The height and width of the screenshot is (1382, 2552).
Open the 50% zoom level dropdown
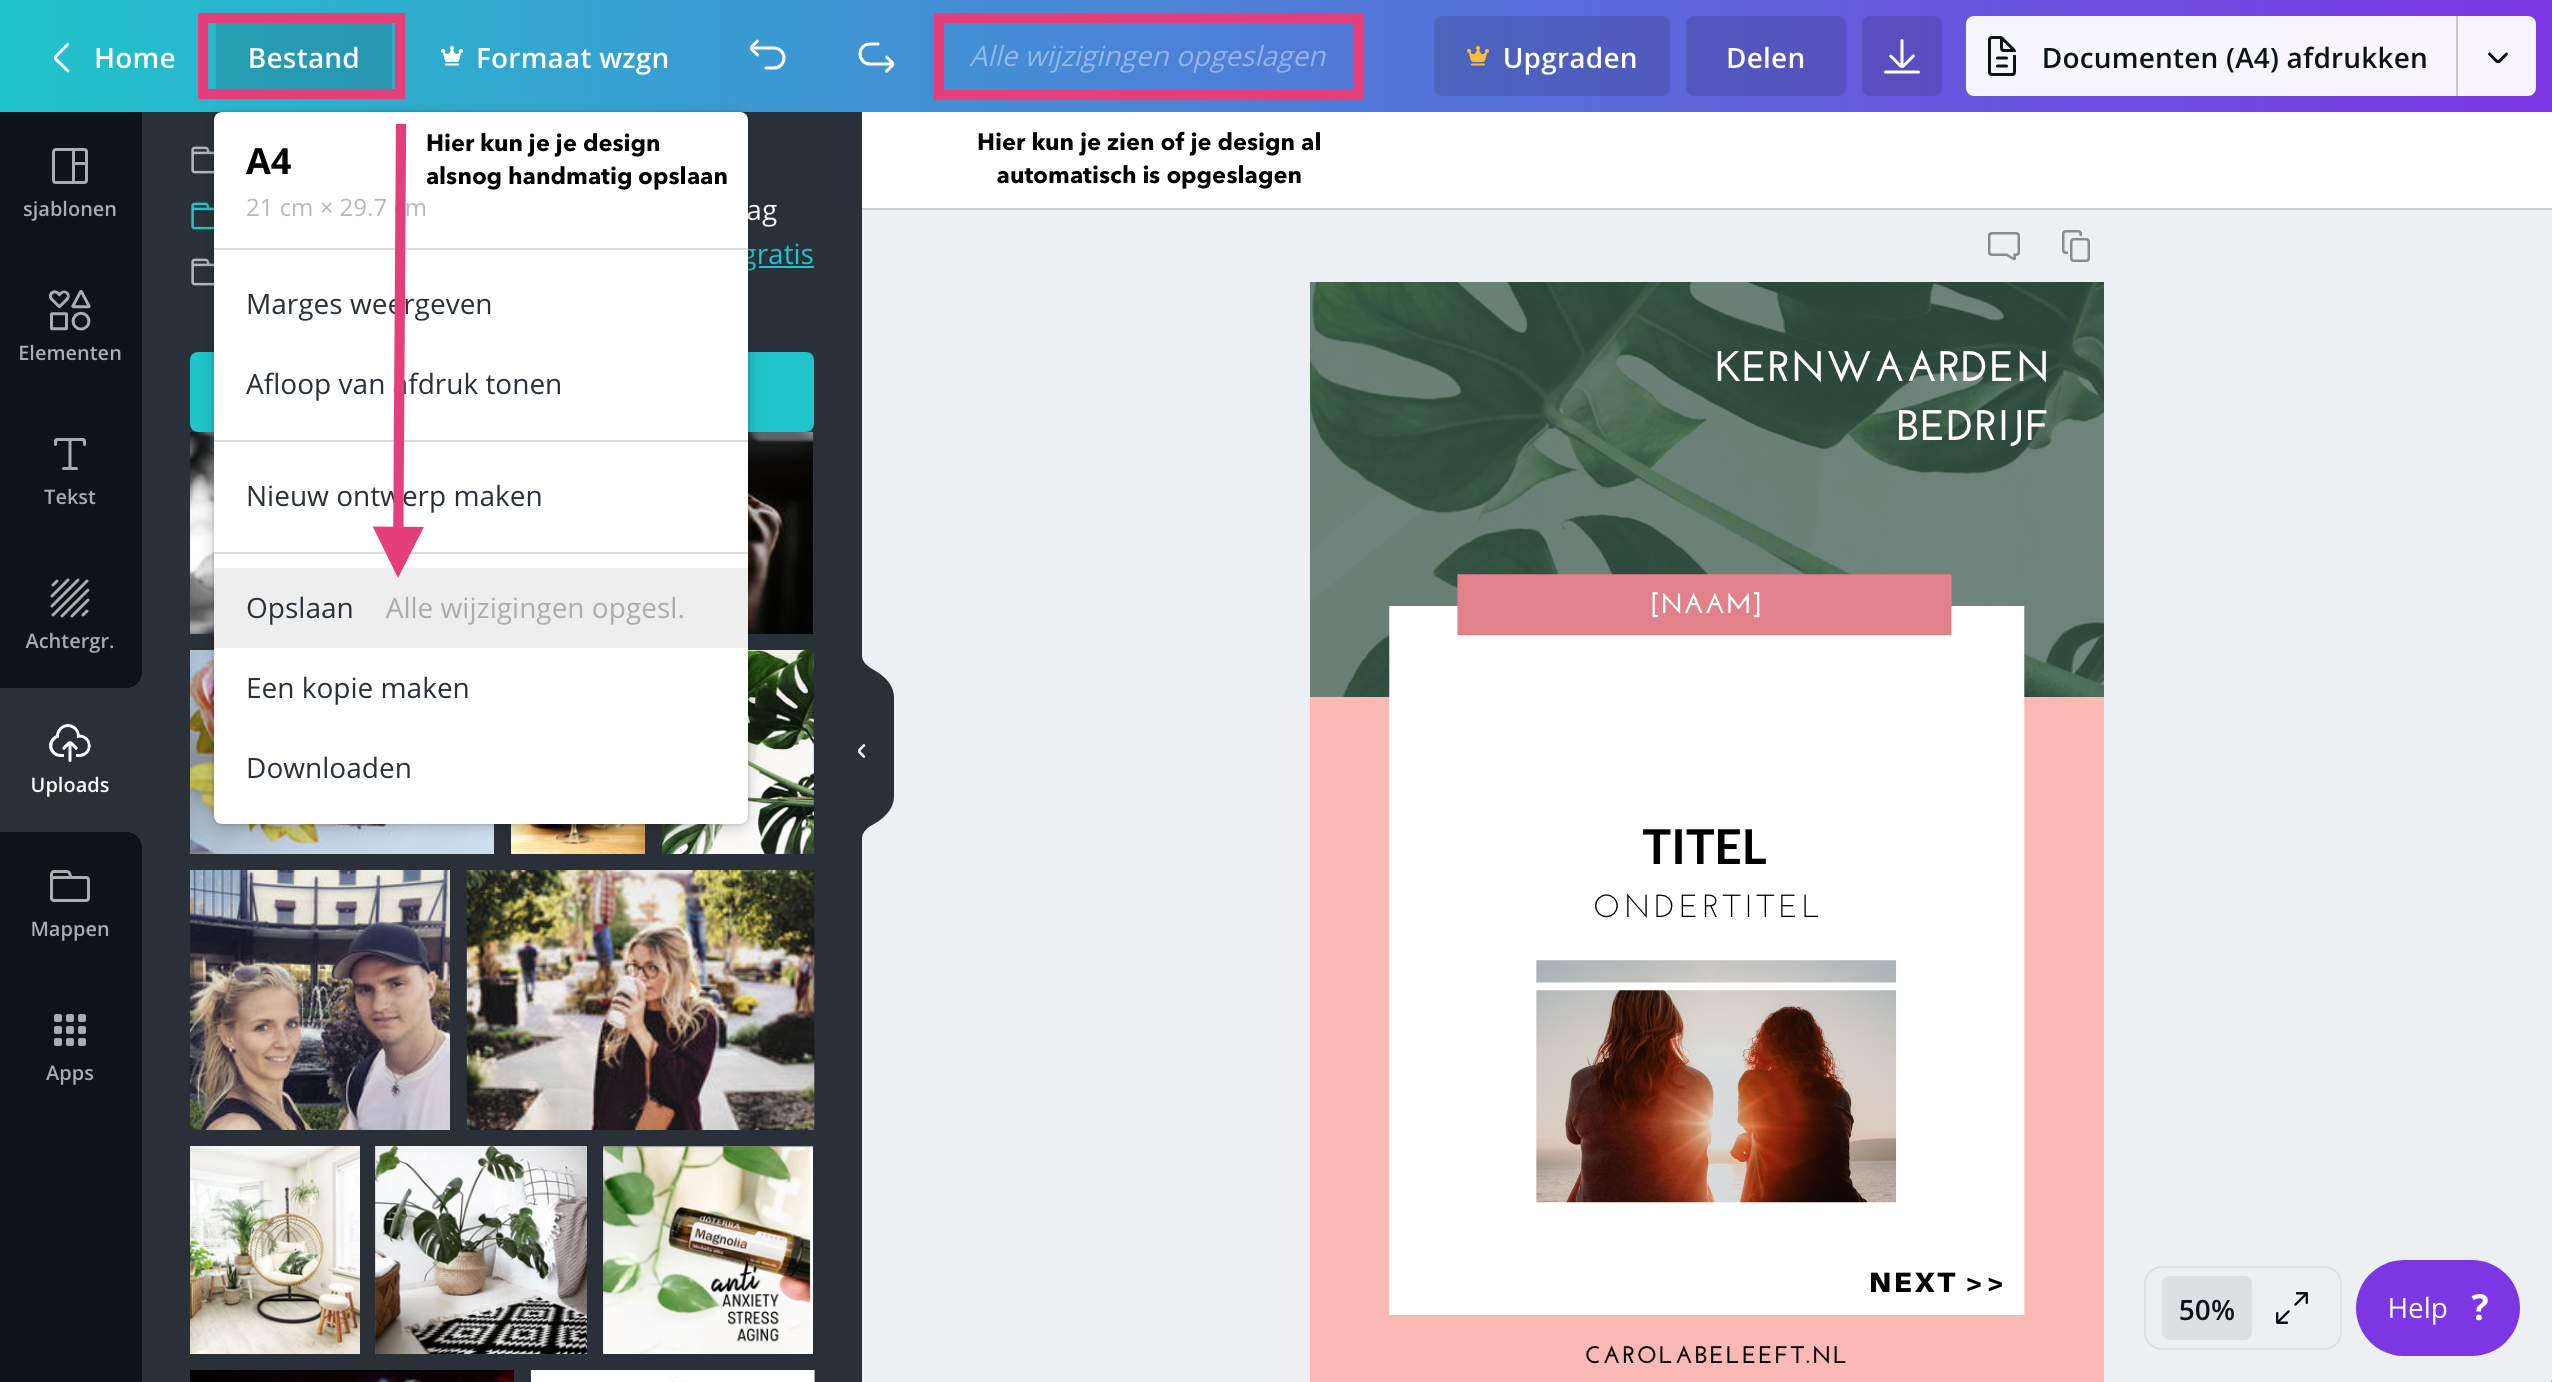tap(2205, 1308)
